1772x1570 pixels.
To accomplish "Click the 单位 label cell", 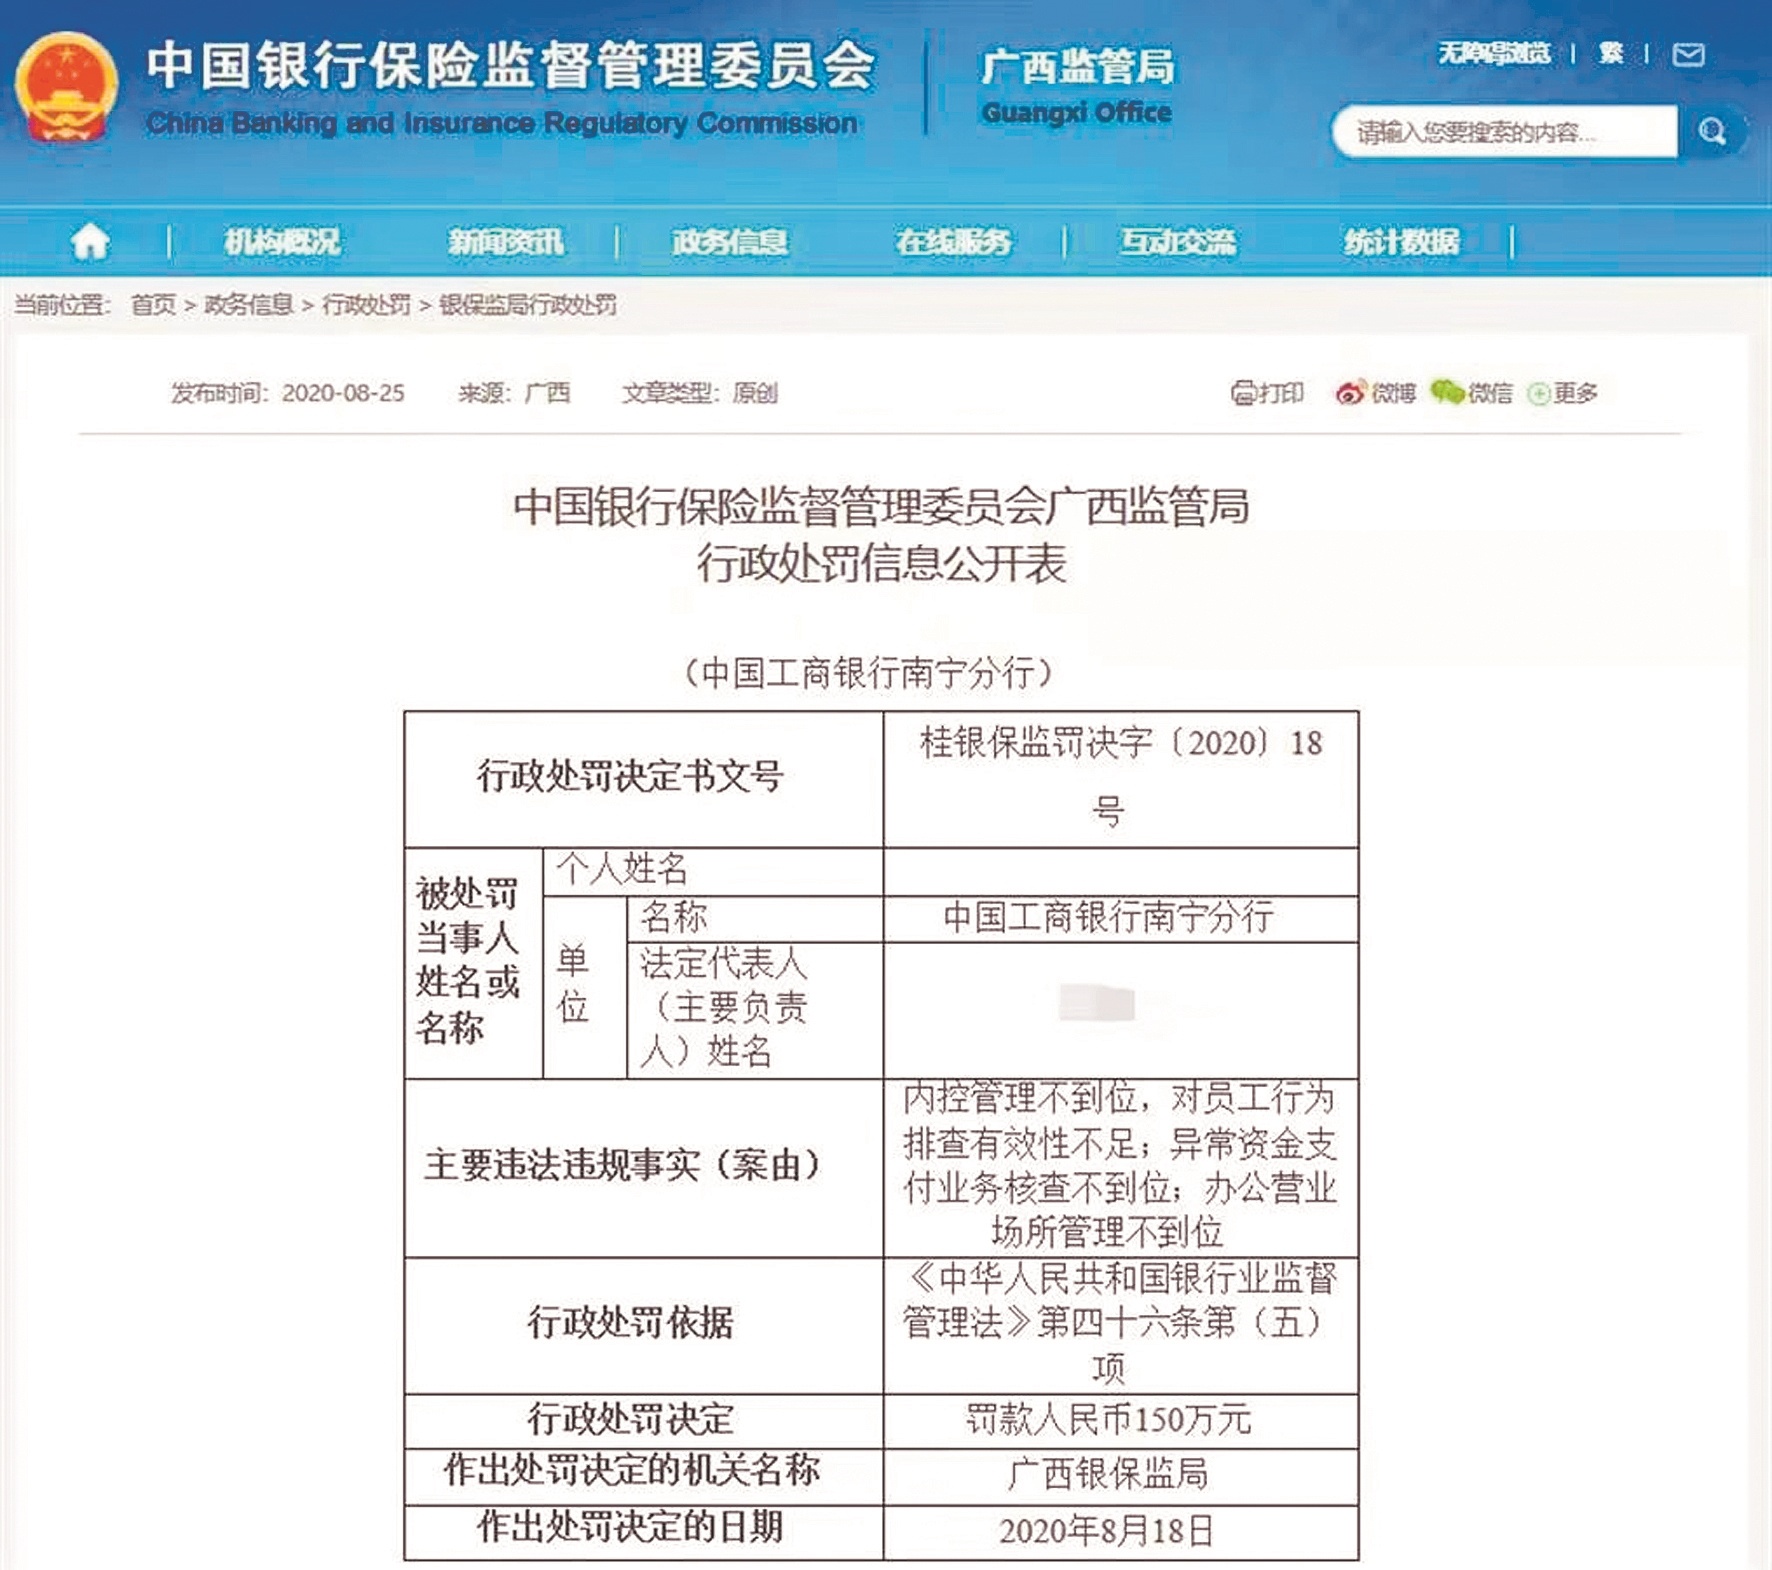I will (585, 987).
